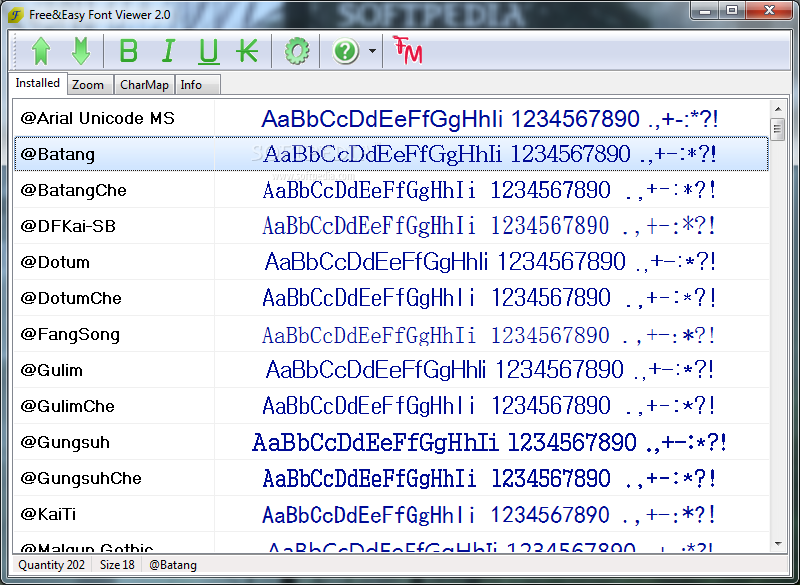Image resolution: width=800 pixels, height=585 pixels.
Task: Click Size 18 in status bar
Action: click(x=117, y=565)
